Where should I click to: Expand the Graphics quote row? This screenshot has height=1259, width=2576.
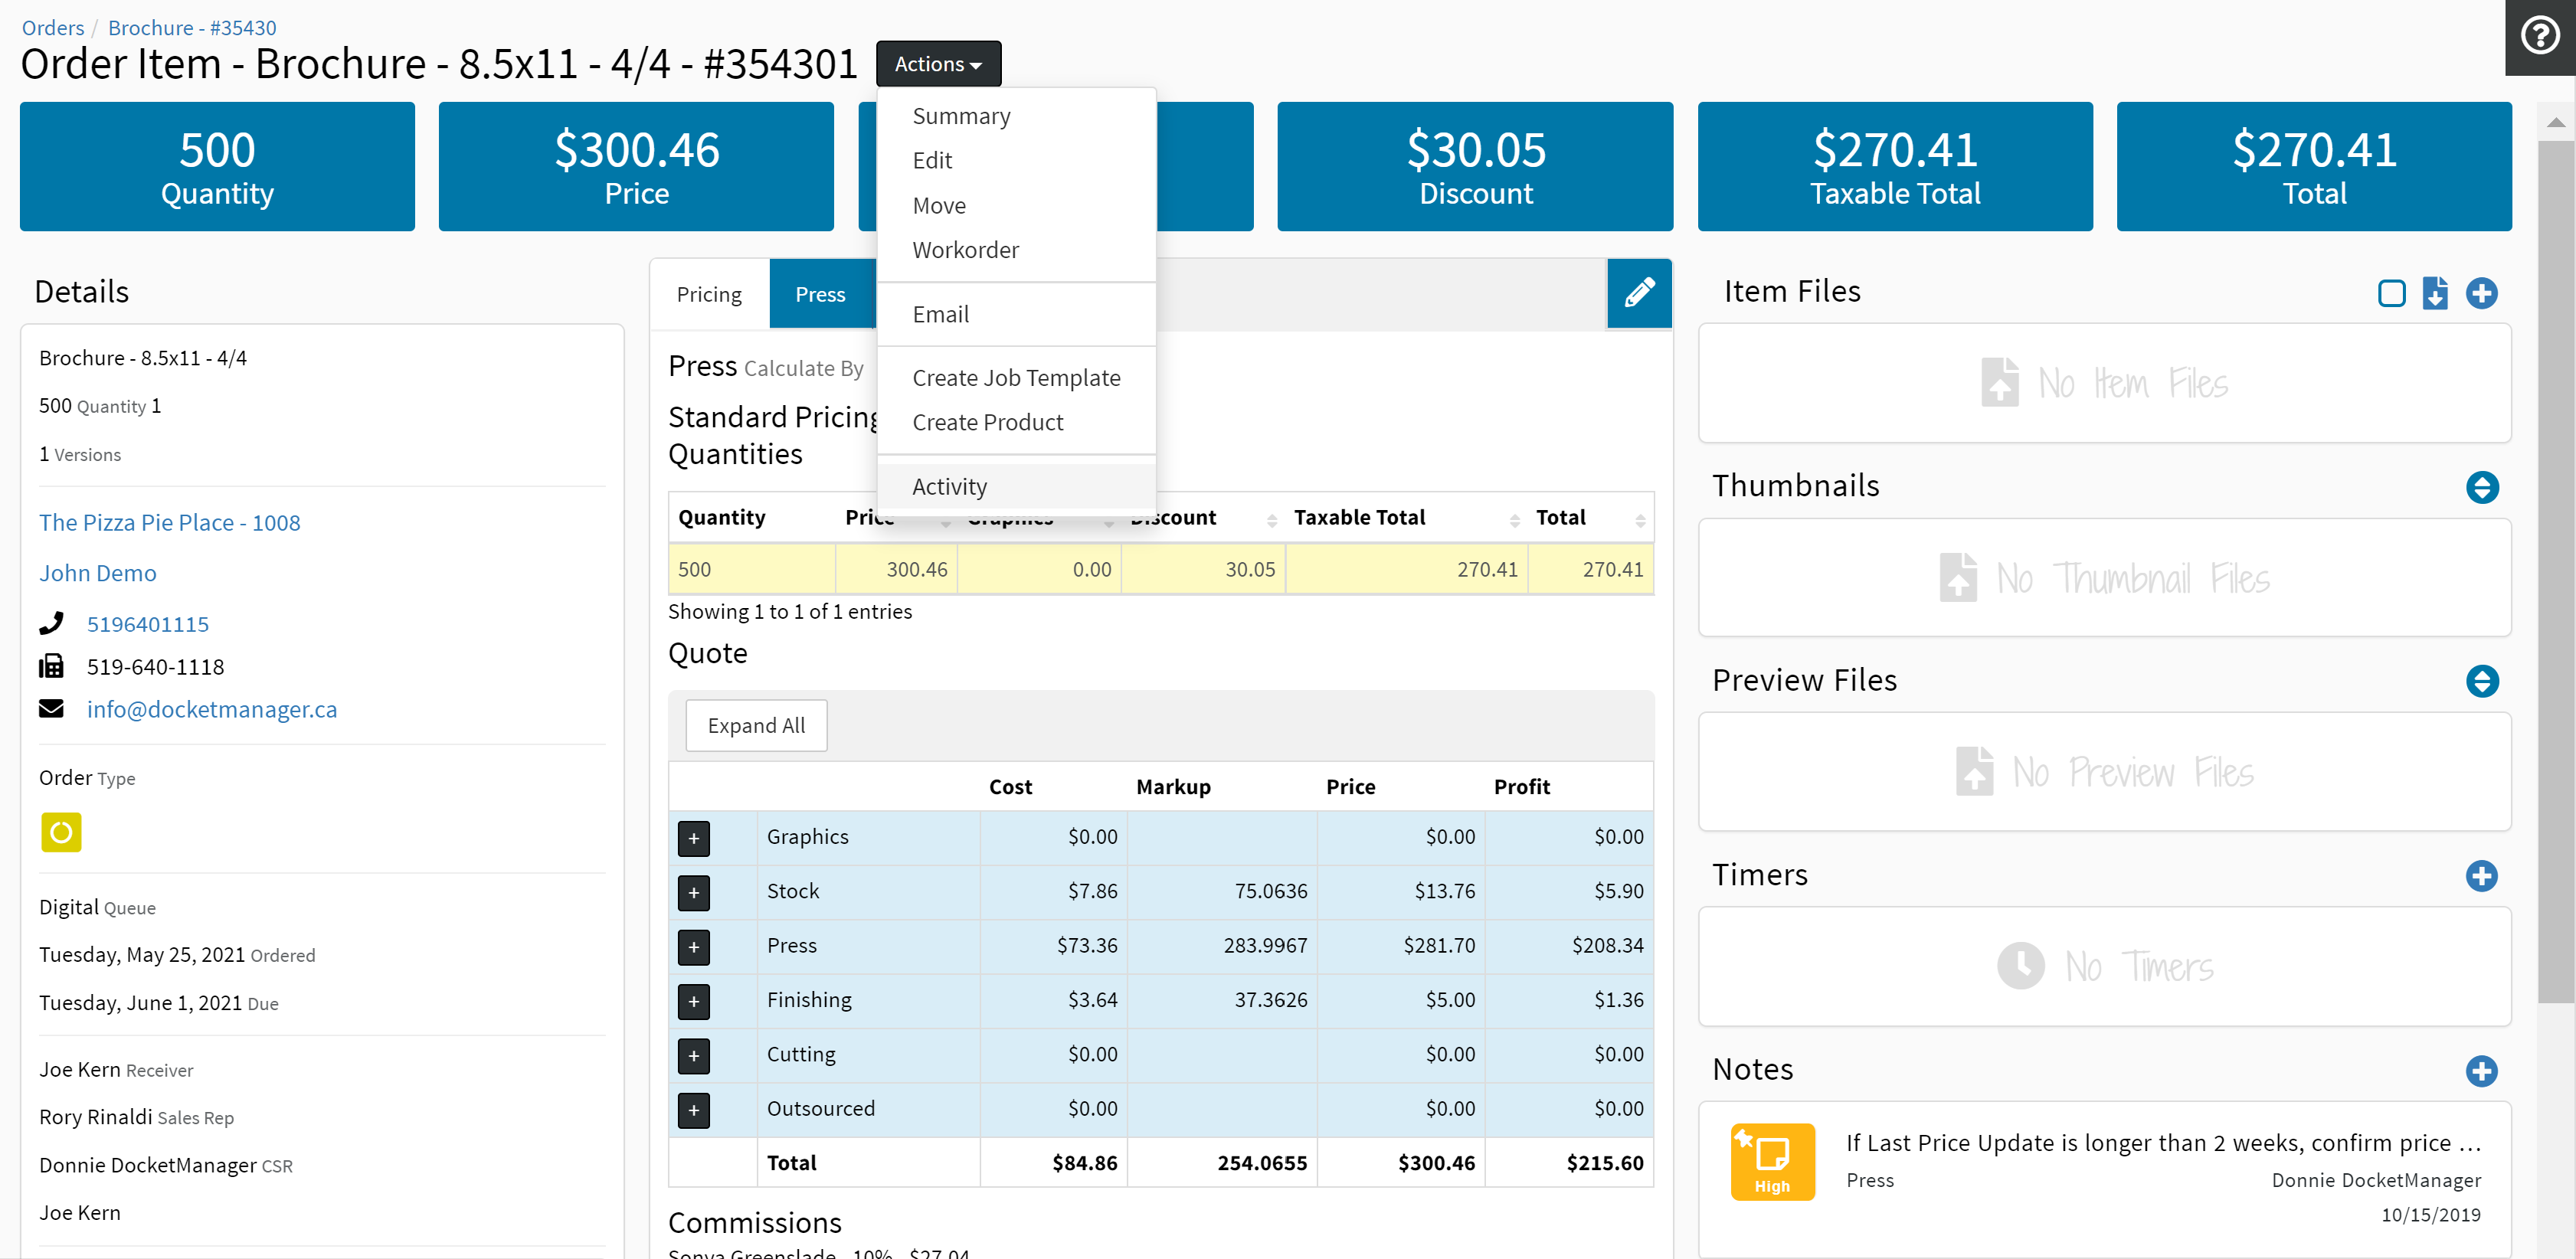coord(693,838)
